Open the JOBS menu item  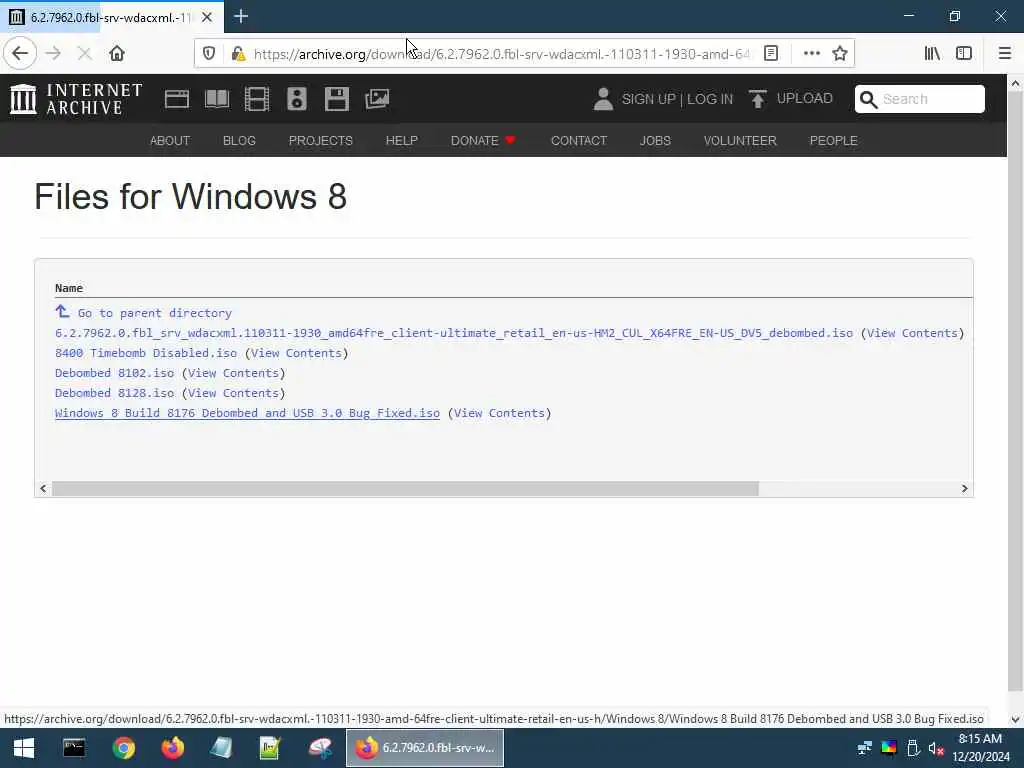pos(655,140)
